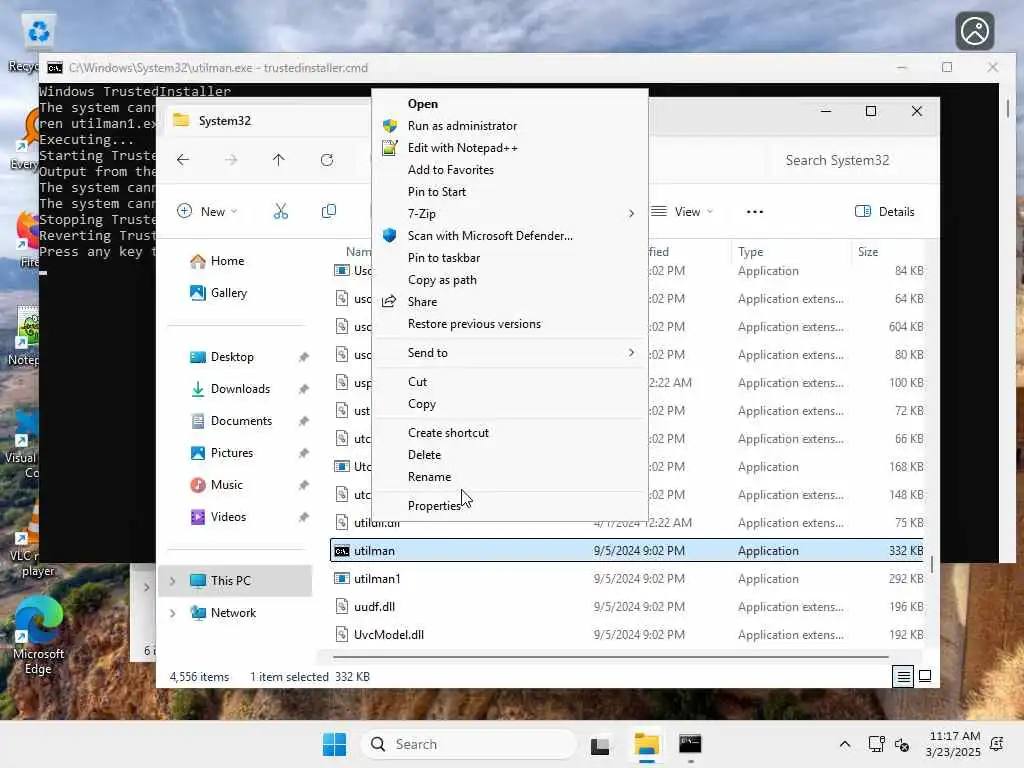Expand the Send to submenu

coord(509,353)
